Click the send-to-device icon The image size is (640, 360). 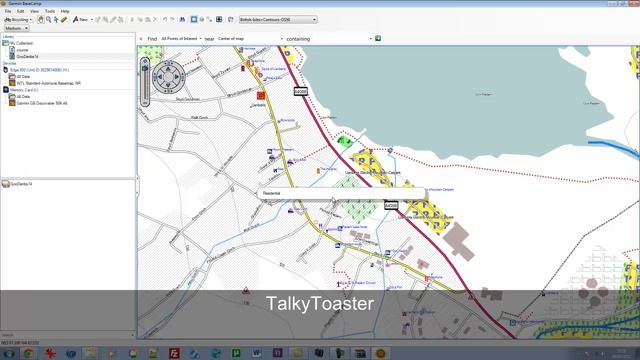[231, 20]
